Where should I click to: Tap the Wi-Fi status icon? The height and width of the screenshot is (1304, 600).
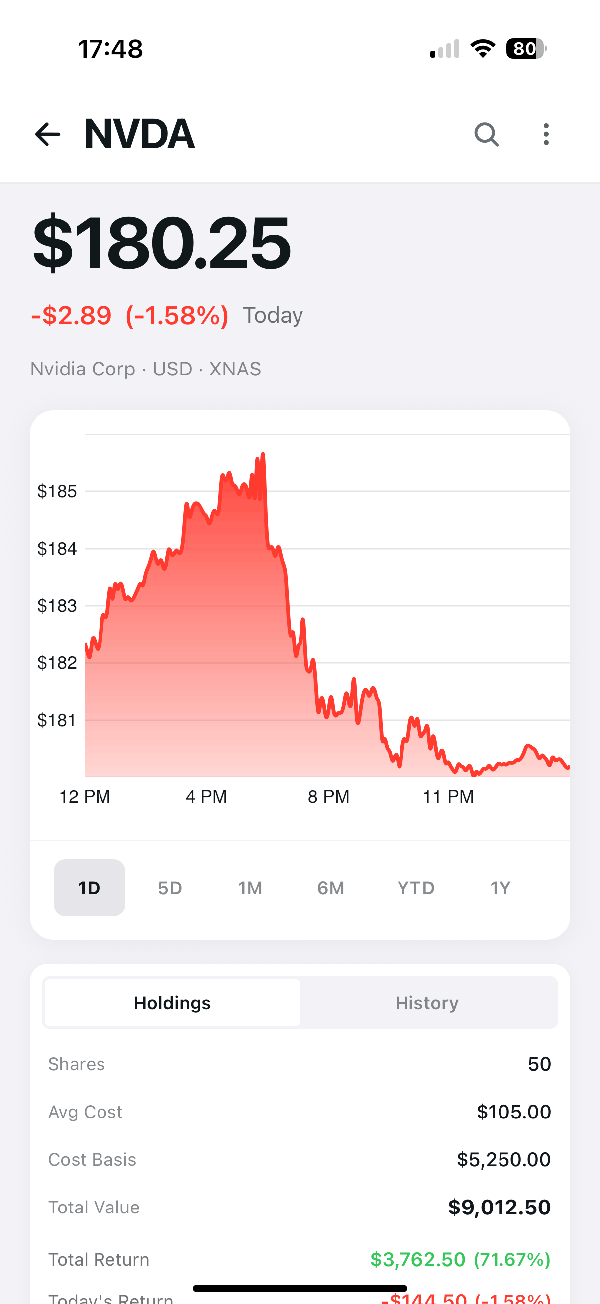click(484, 49)
